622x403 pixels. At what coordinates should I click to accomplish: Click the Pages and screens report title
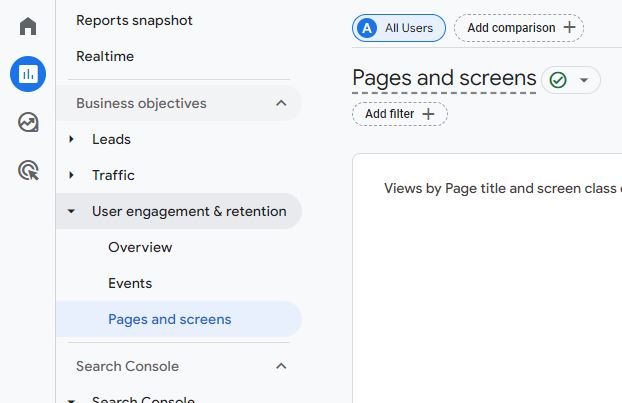444,78
